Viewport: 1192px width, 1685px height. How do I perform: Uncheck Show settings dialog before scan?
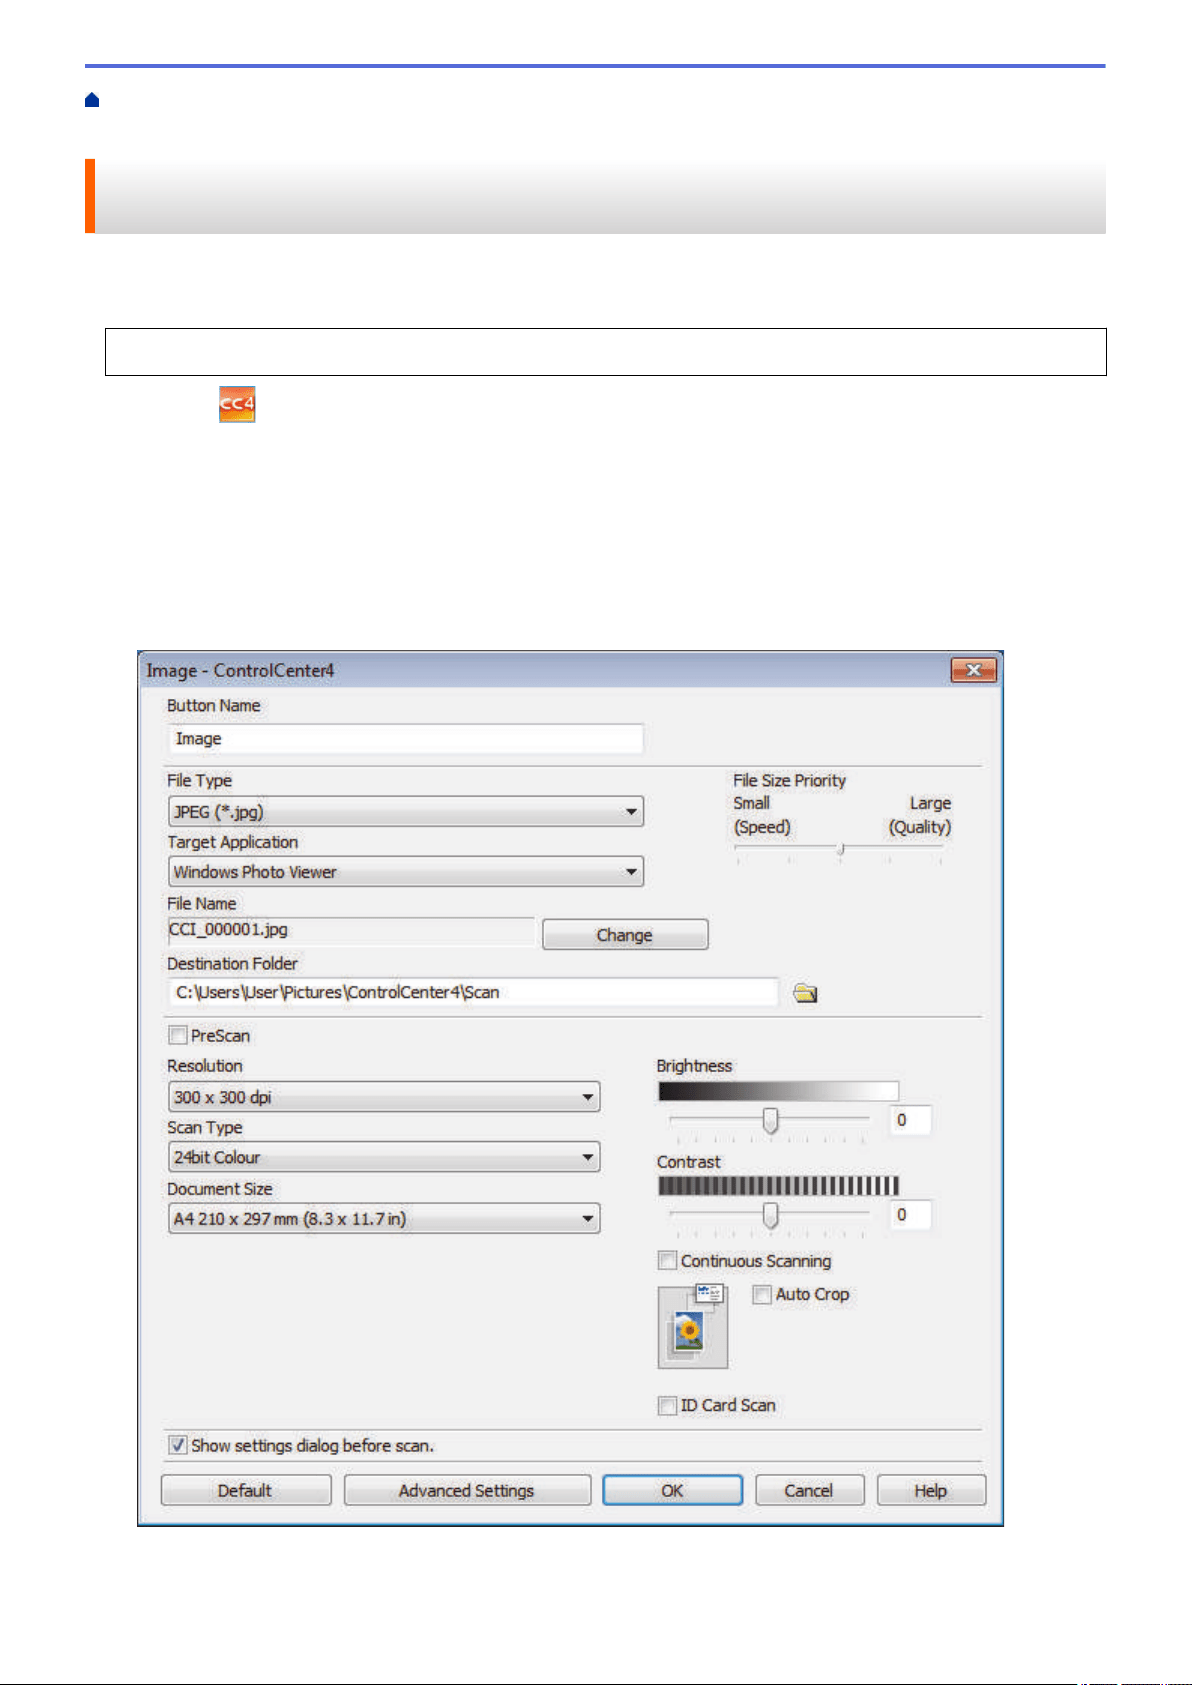[178, 1445]
